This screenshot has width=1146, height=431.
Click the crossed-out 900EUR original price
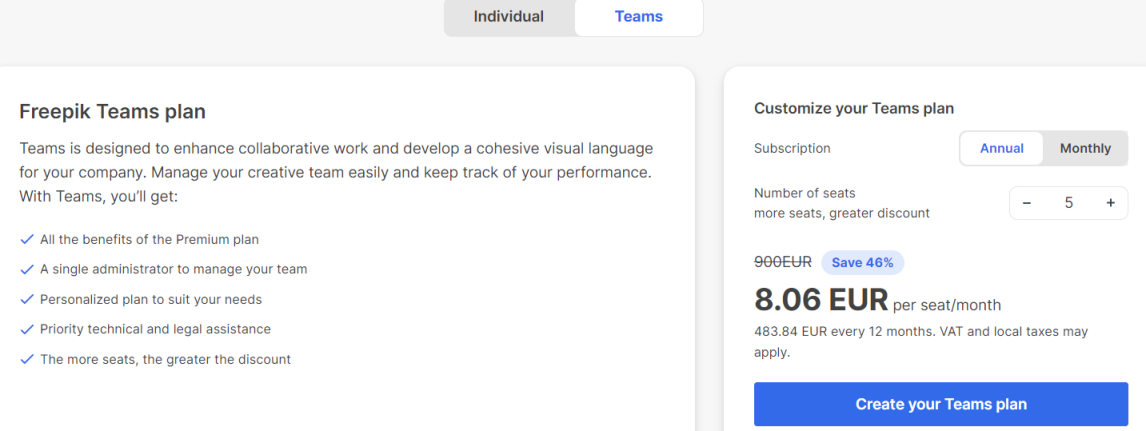pyautogui.click(x=782, y=262)
